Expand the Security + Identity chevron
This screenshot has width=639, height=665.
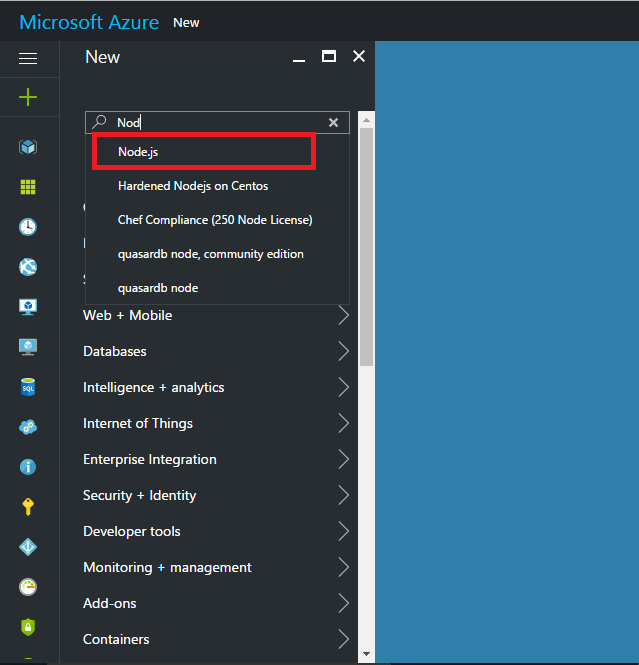click(x=344, y=495)
